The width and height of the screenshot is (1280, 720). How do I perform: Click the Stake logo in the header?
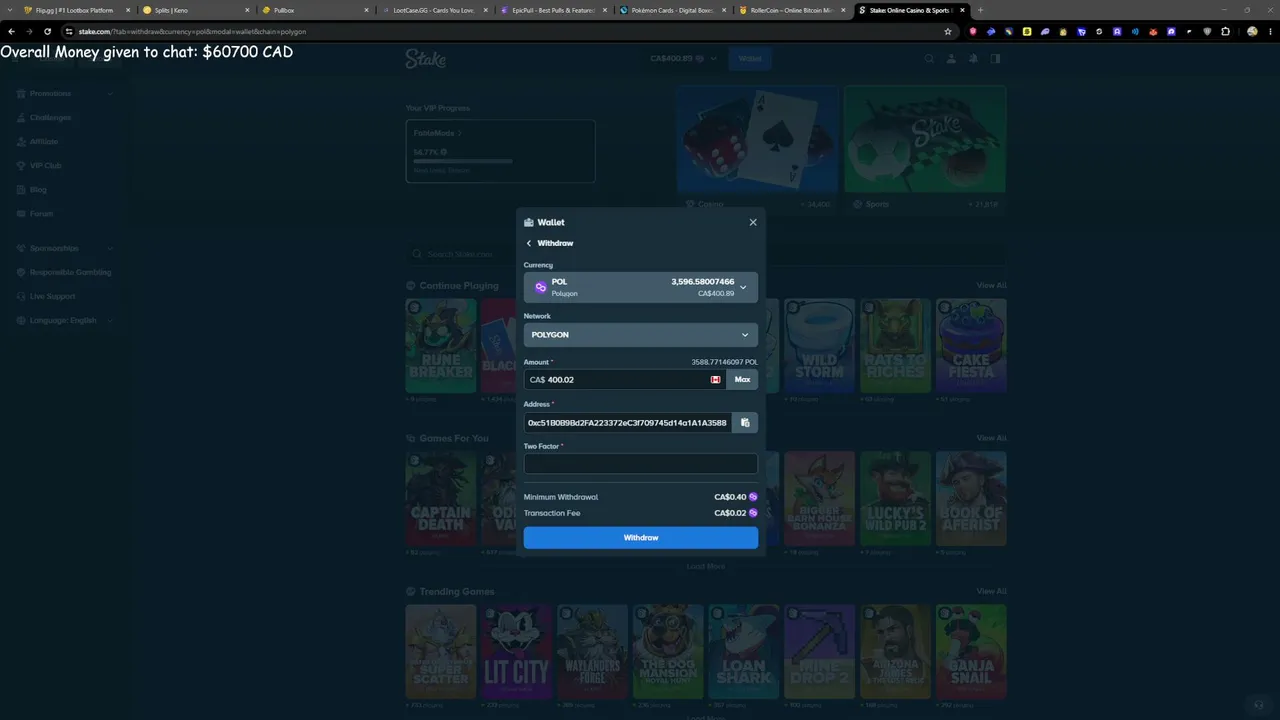pyautogui.click(x=426, y=59)
